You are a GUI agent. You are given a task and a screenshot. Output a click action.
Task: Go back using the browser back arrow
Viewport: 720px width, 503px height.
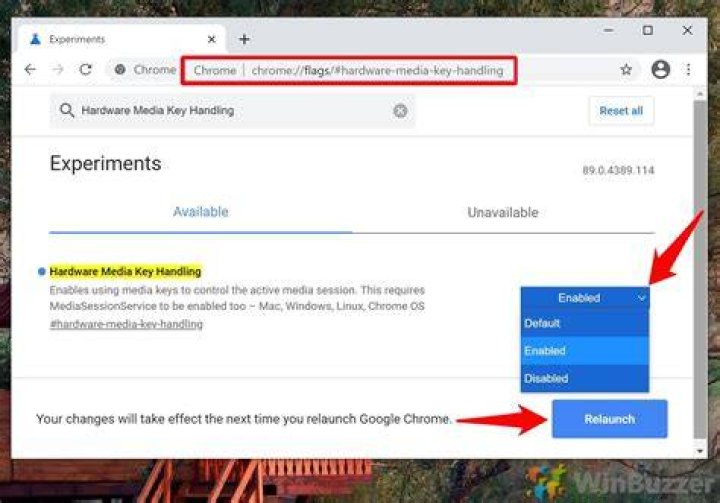[30, 69]
